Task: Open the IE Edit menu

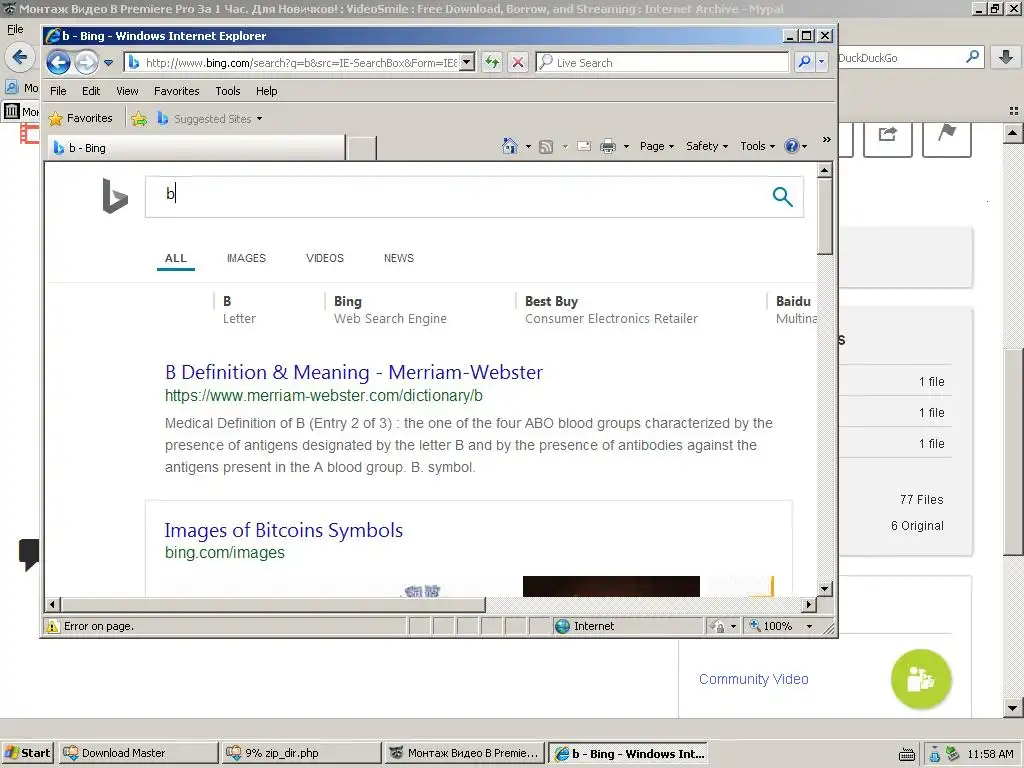Action: click(x=91, y=91)
